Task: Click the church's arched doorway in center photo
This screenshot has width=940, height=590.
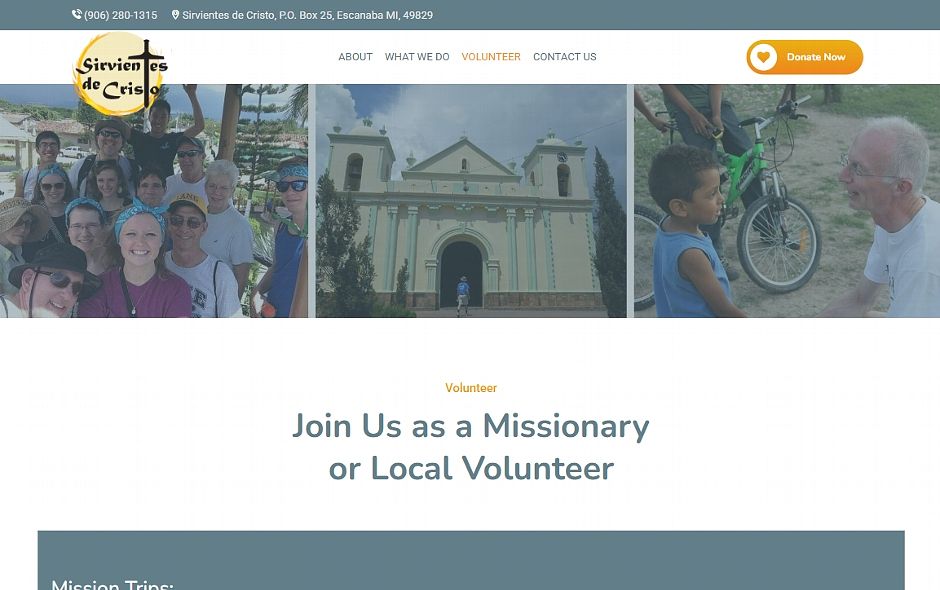Action: coord(461,273)
